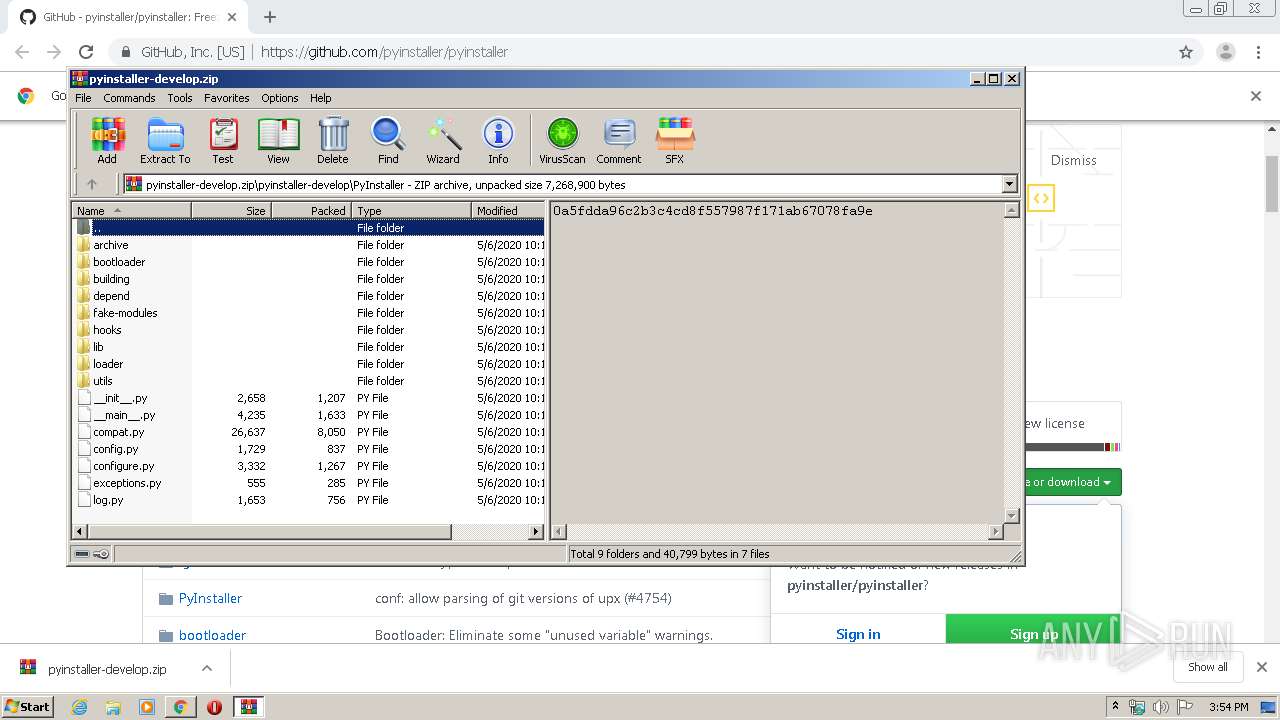This screenshot has height=720, width=1280.
Task: Sort the list by Type column
Action: pyautogui.click(x=411, y=210)
